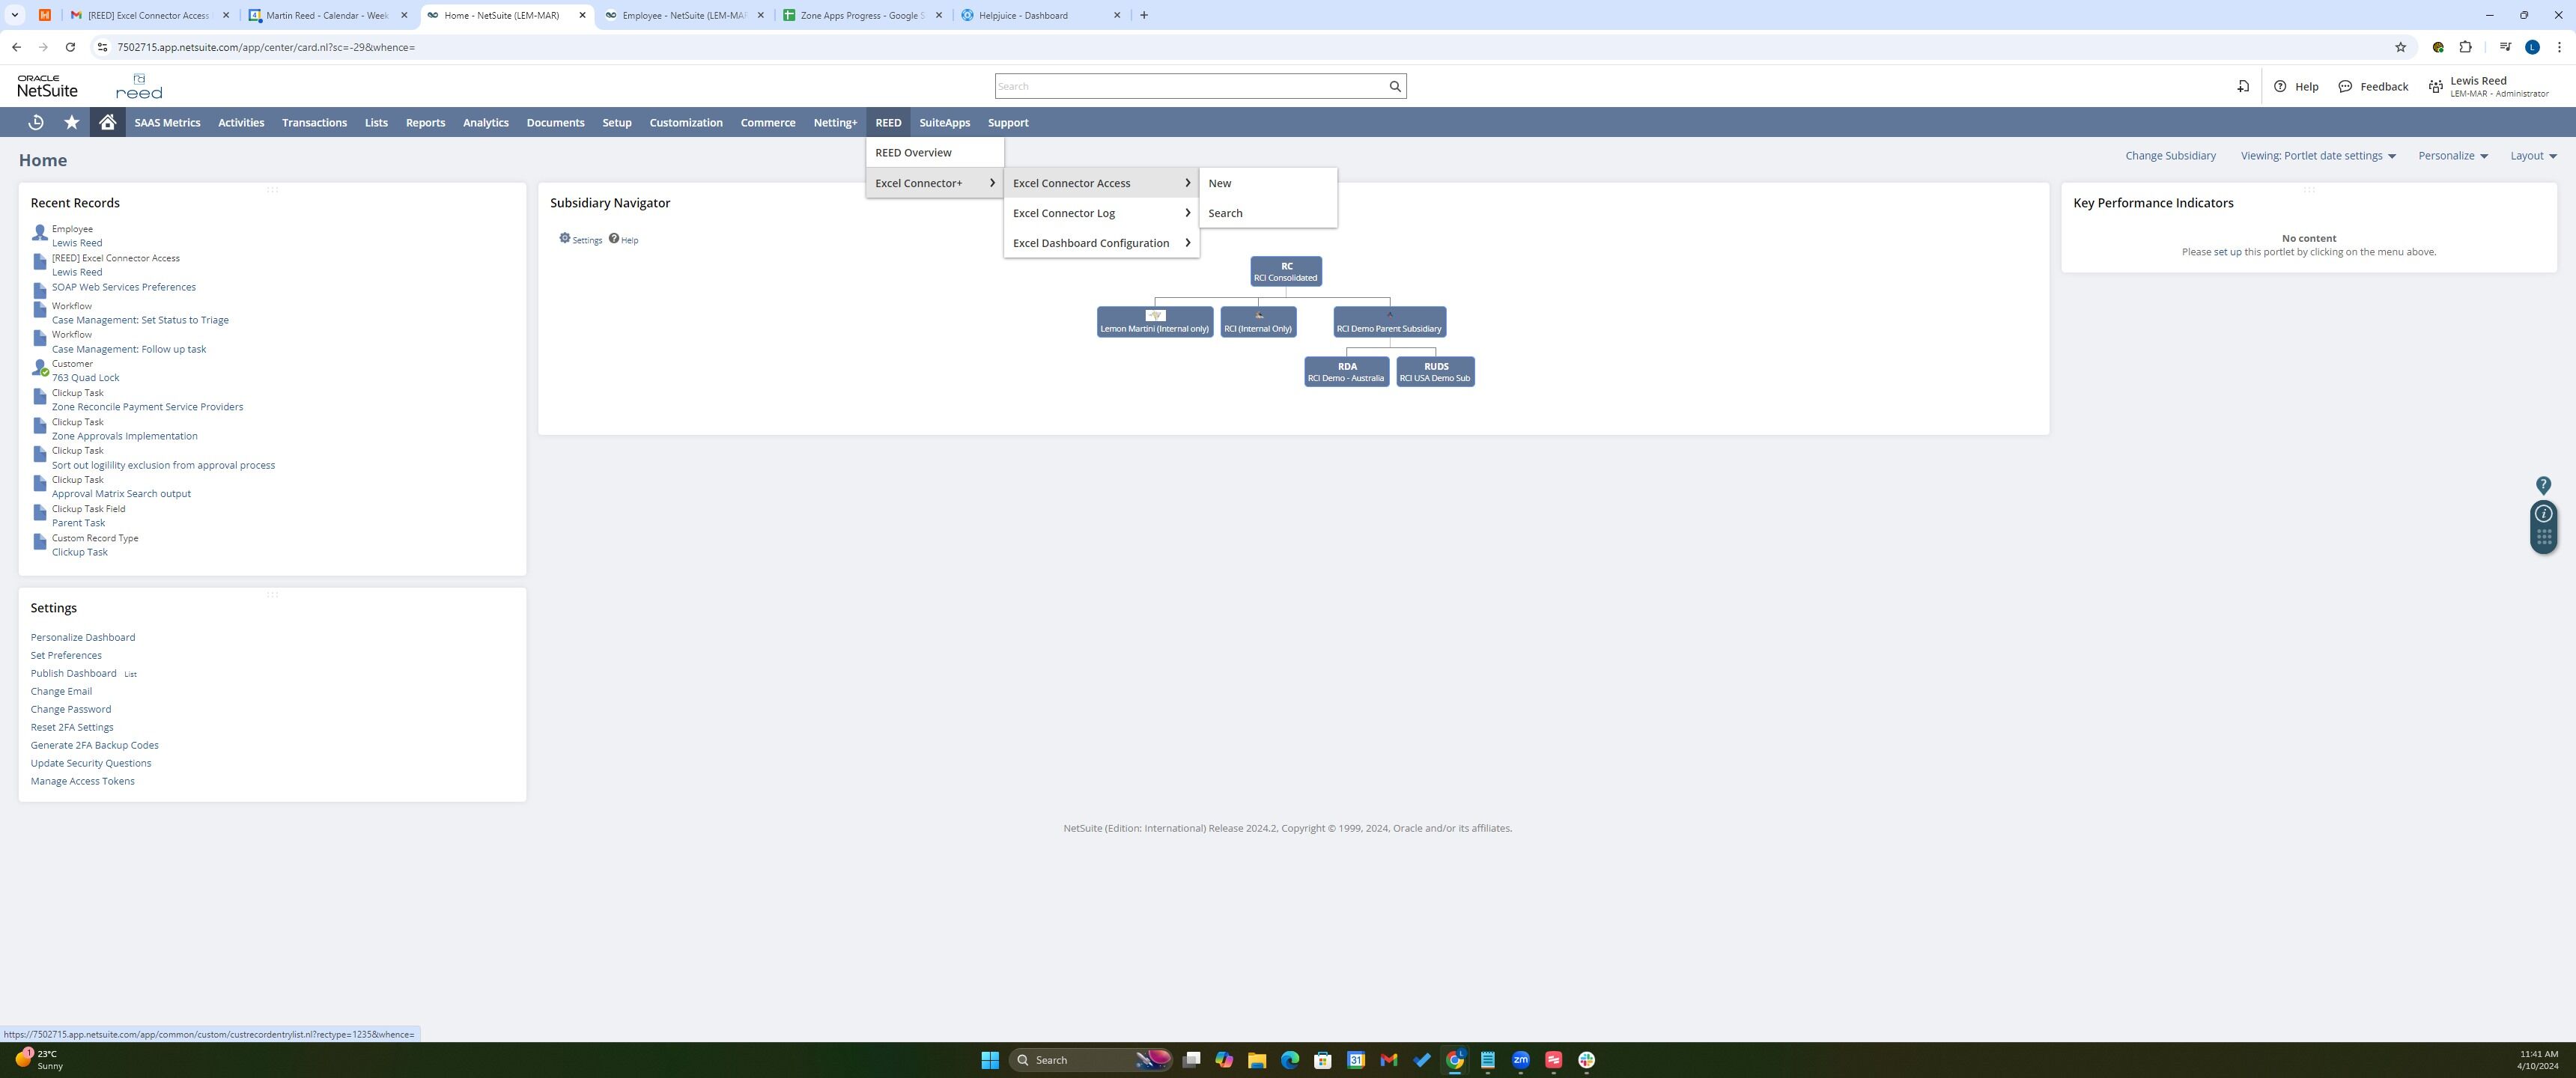2576x1078 pixels.
Task: Open the Portlet date settings dropdown
Action: [2318, 156]
